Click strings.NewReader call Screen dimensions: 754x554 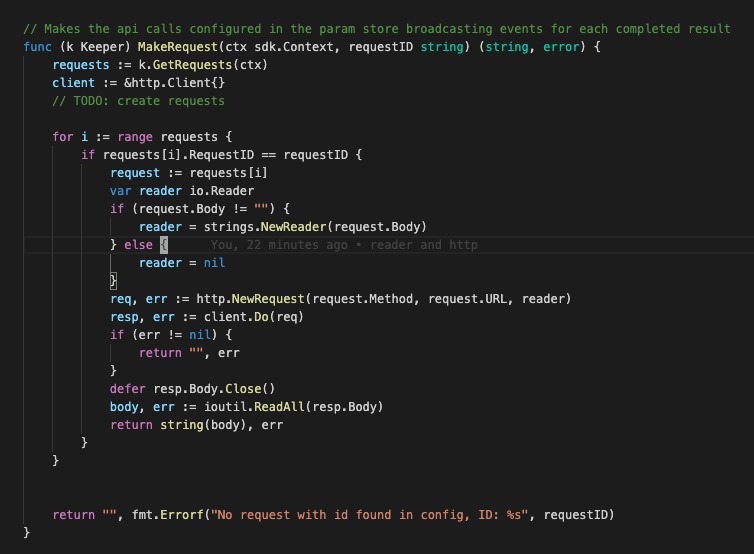tap(265, 227)
